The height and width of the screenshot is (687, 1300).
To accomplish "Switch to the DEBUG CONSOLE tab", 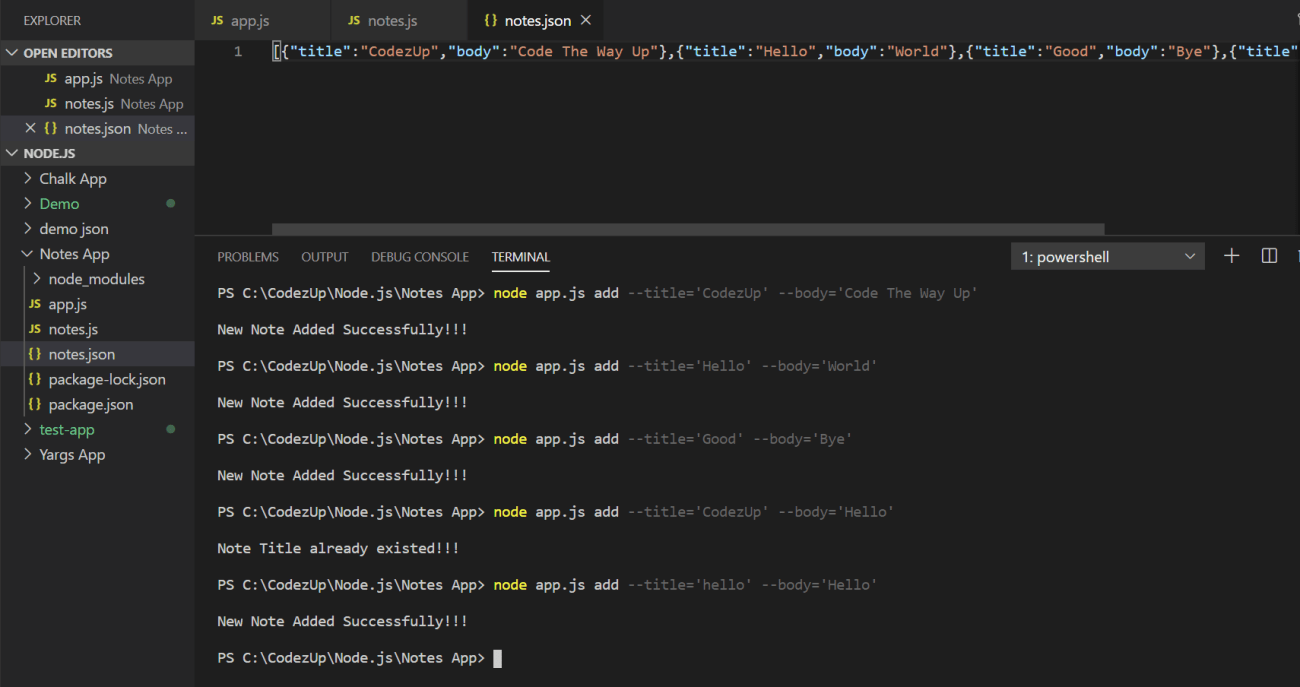I will (419, 256).
